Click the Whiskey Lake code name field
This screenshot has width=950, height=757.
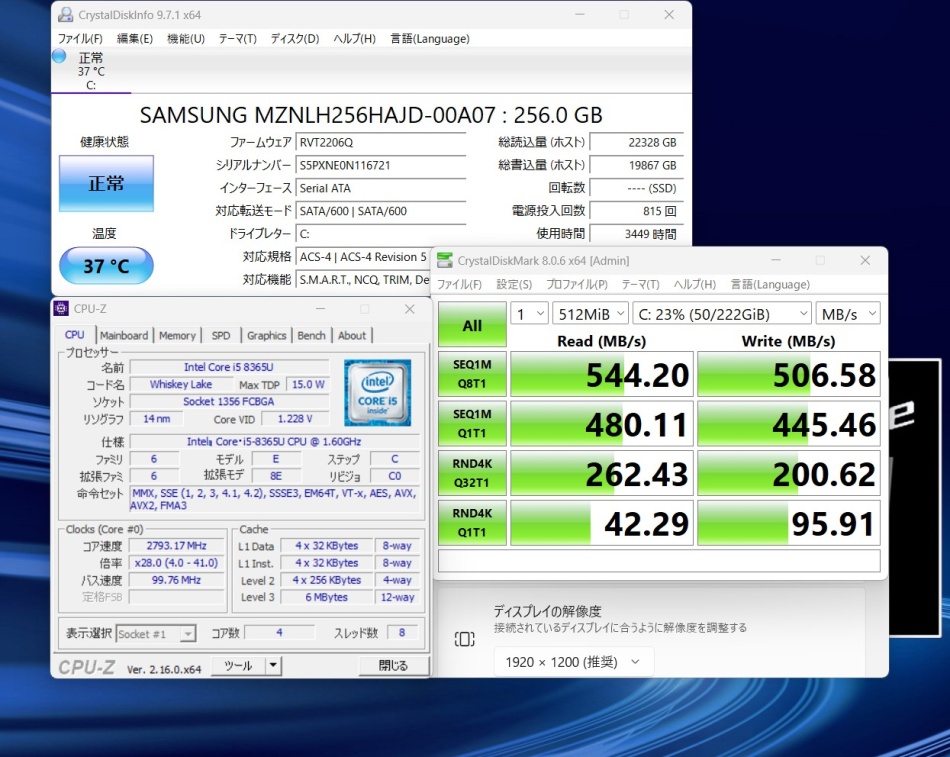pyautogui.click(x=181, y=384)
